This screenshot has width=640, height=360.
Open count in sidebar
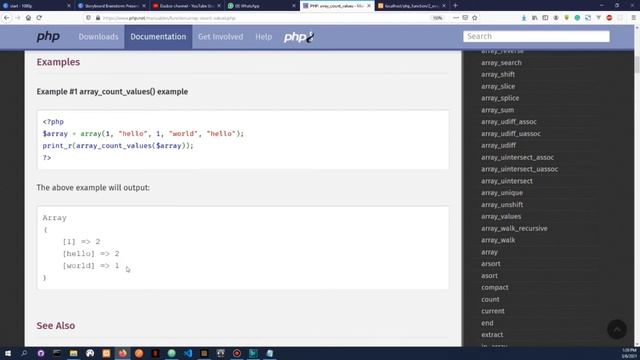coord(490,299)
